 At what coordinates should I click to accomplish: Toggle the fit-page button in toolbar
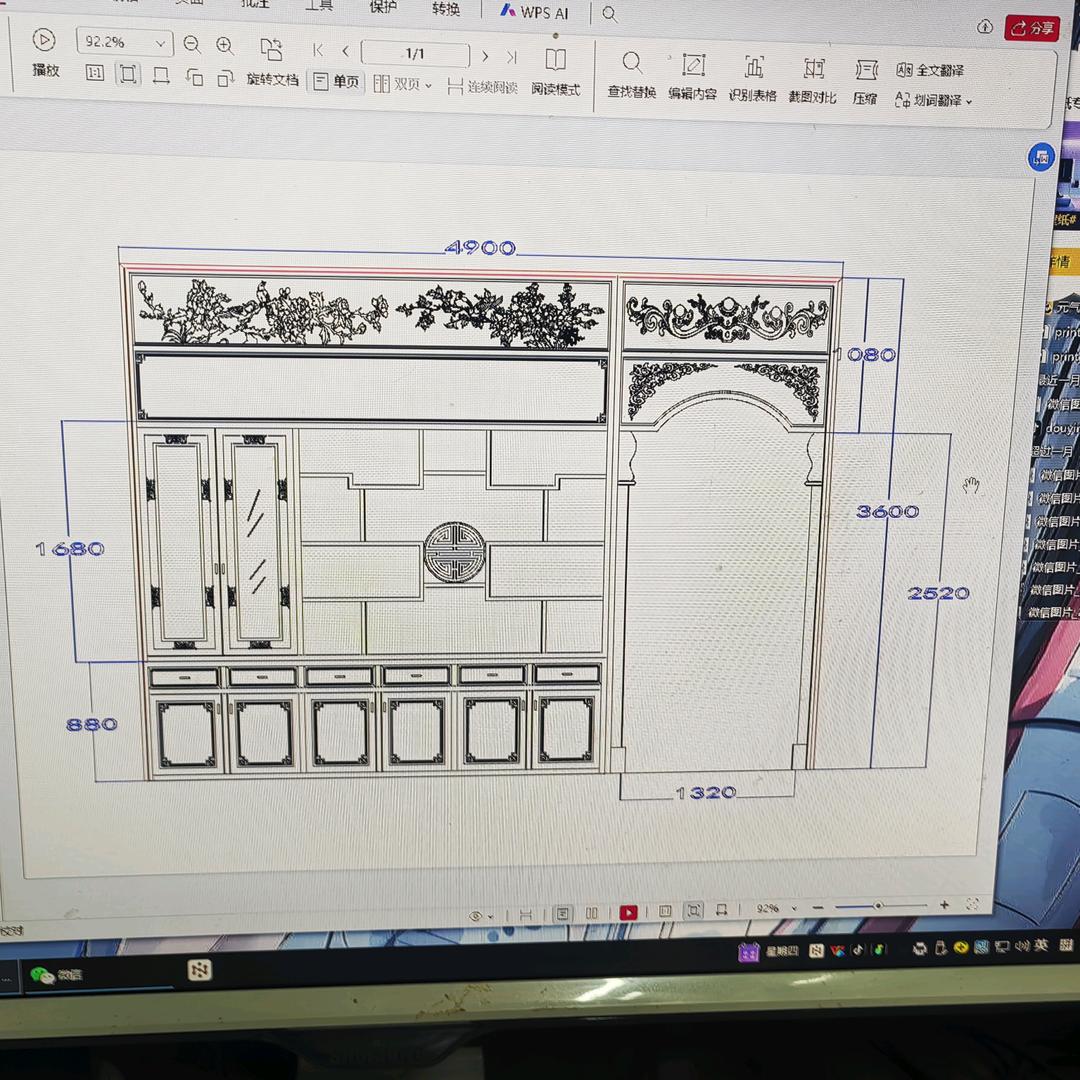click(128, 74)
